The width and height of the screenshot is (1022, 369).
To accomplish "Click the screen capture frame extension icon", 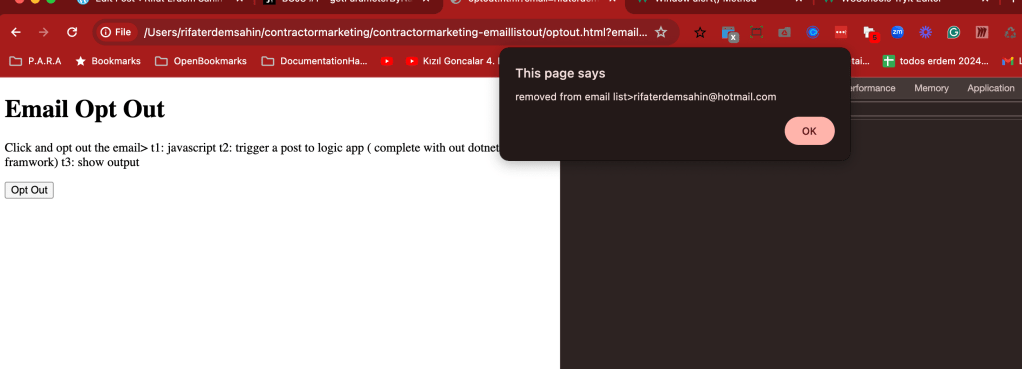I will (x=757, y=32).
